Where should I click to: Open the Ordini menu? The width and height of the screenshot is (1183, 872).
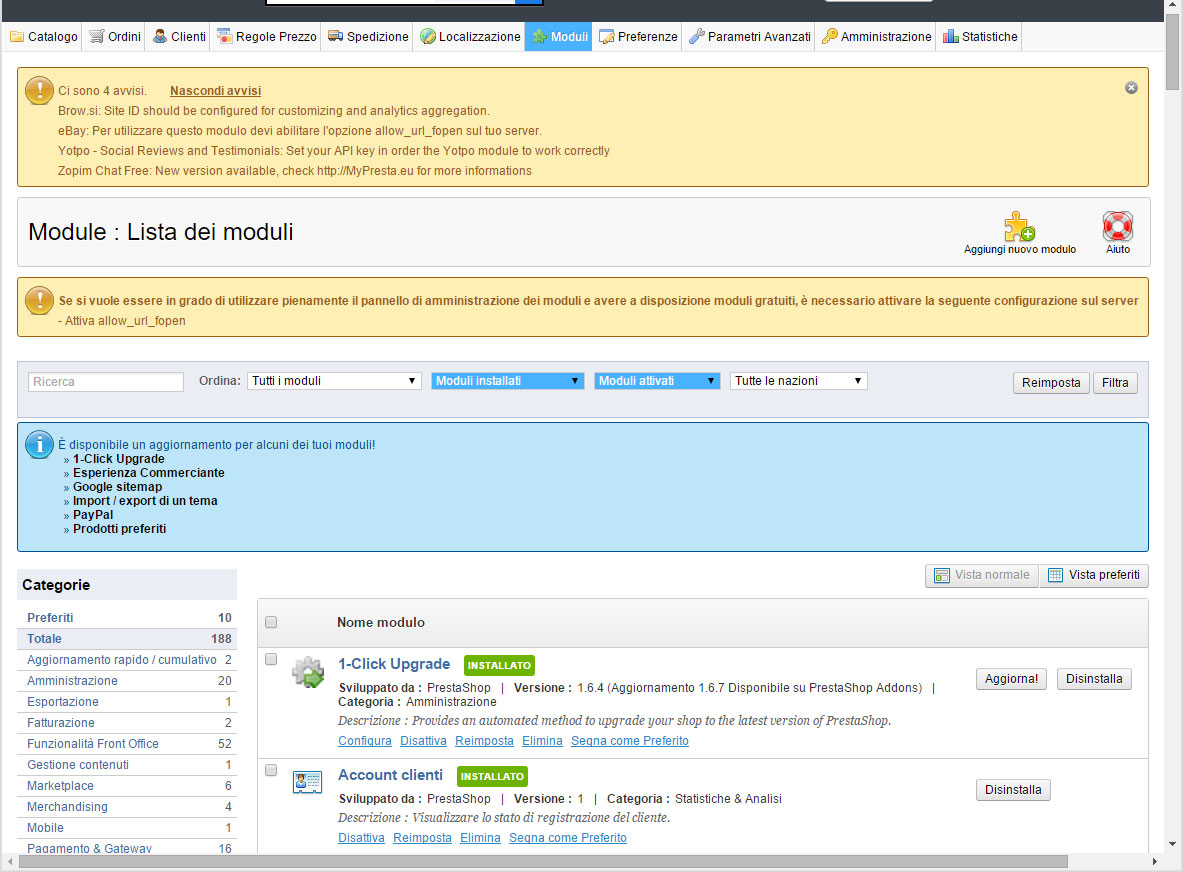(x=115, y=37)
